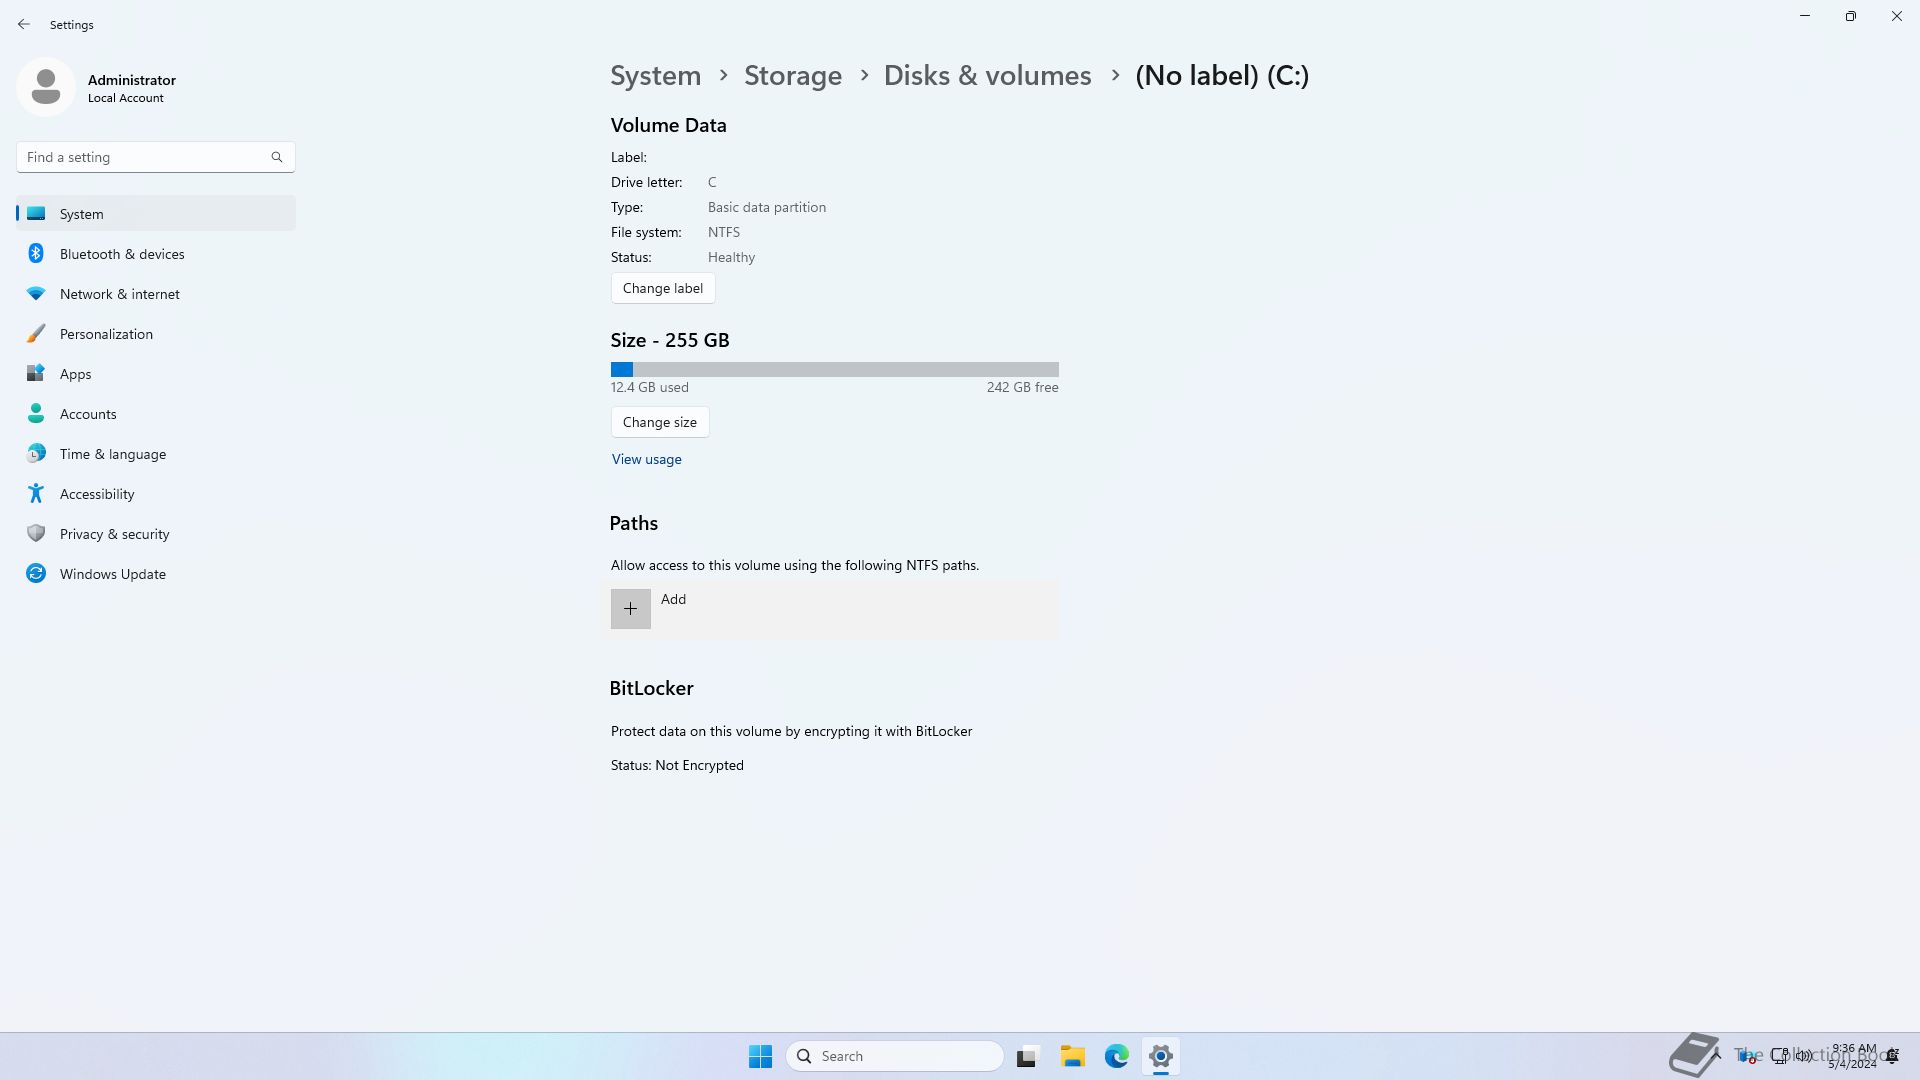Open Privacy & security section
1920x1080 pixels.
tap(114, 534)
